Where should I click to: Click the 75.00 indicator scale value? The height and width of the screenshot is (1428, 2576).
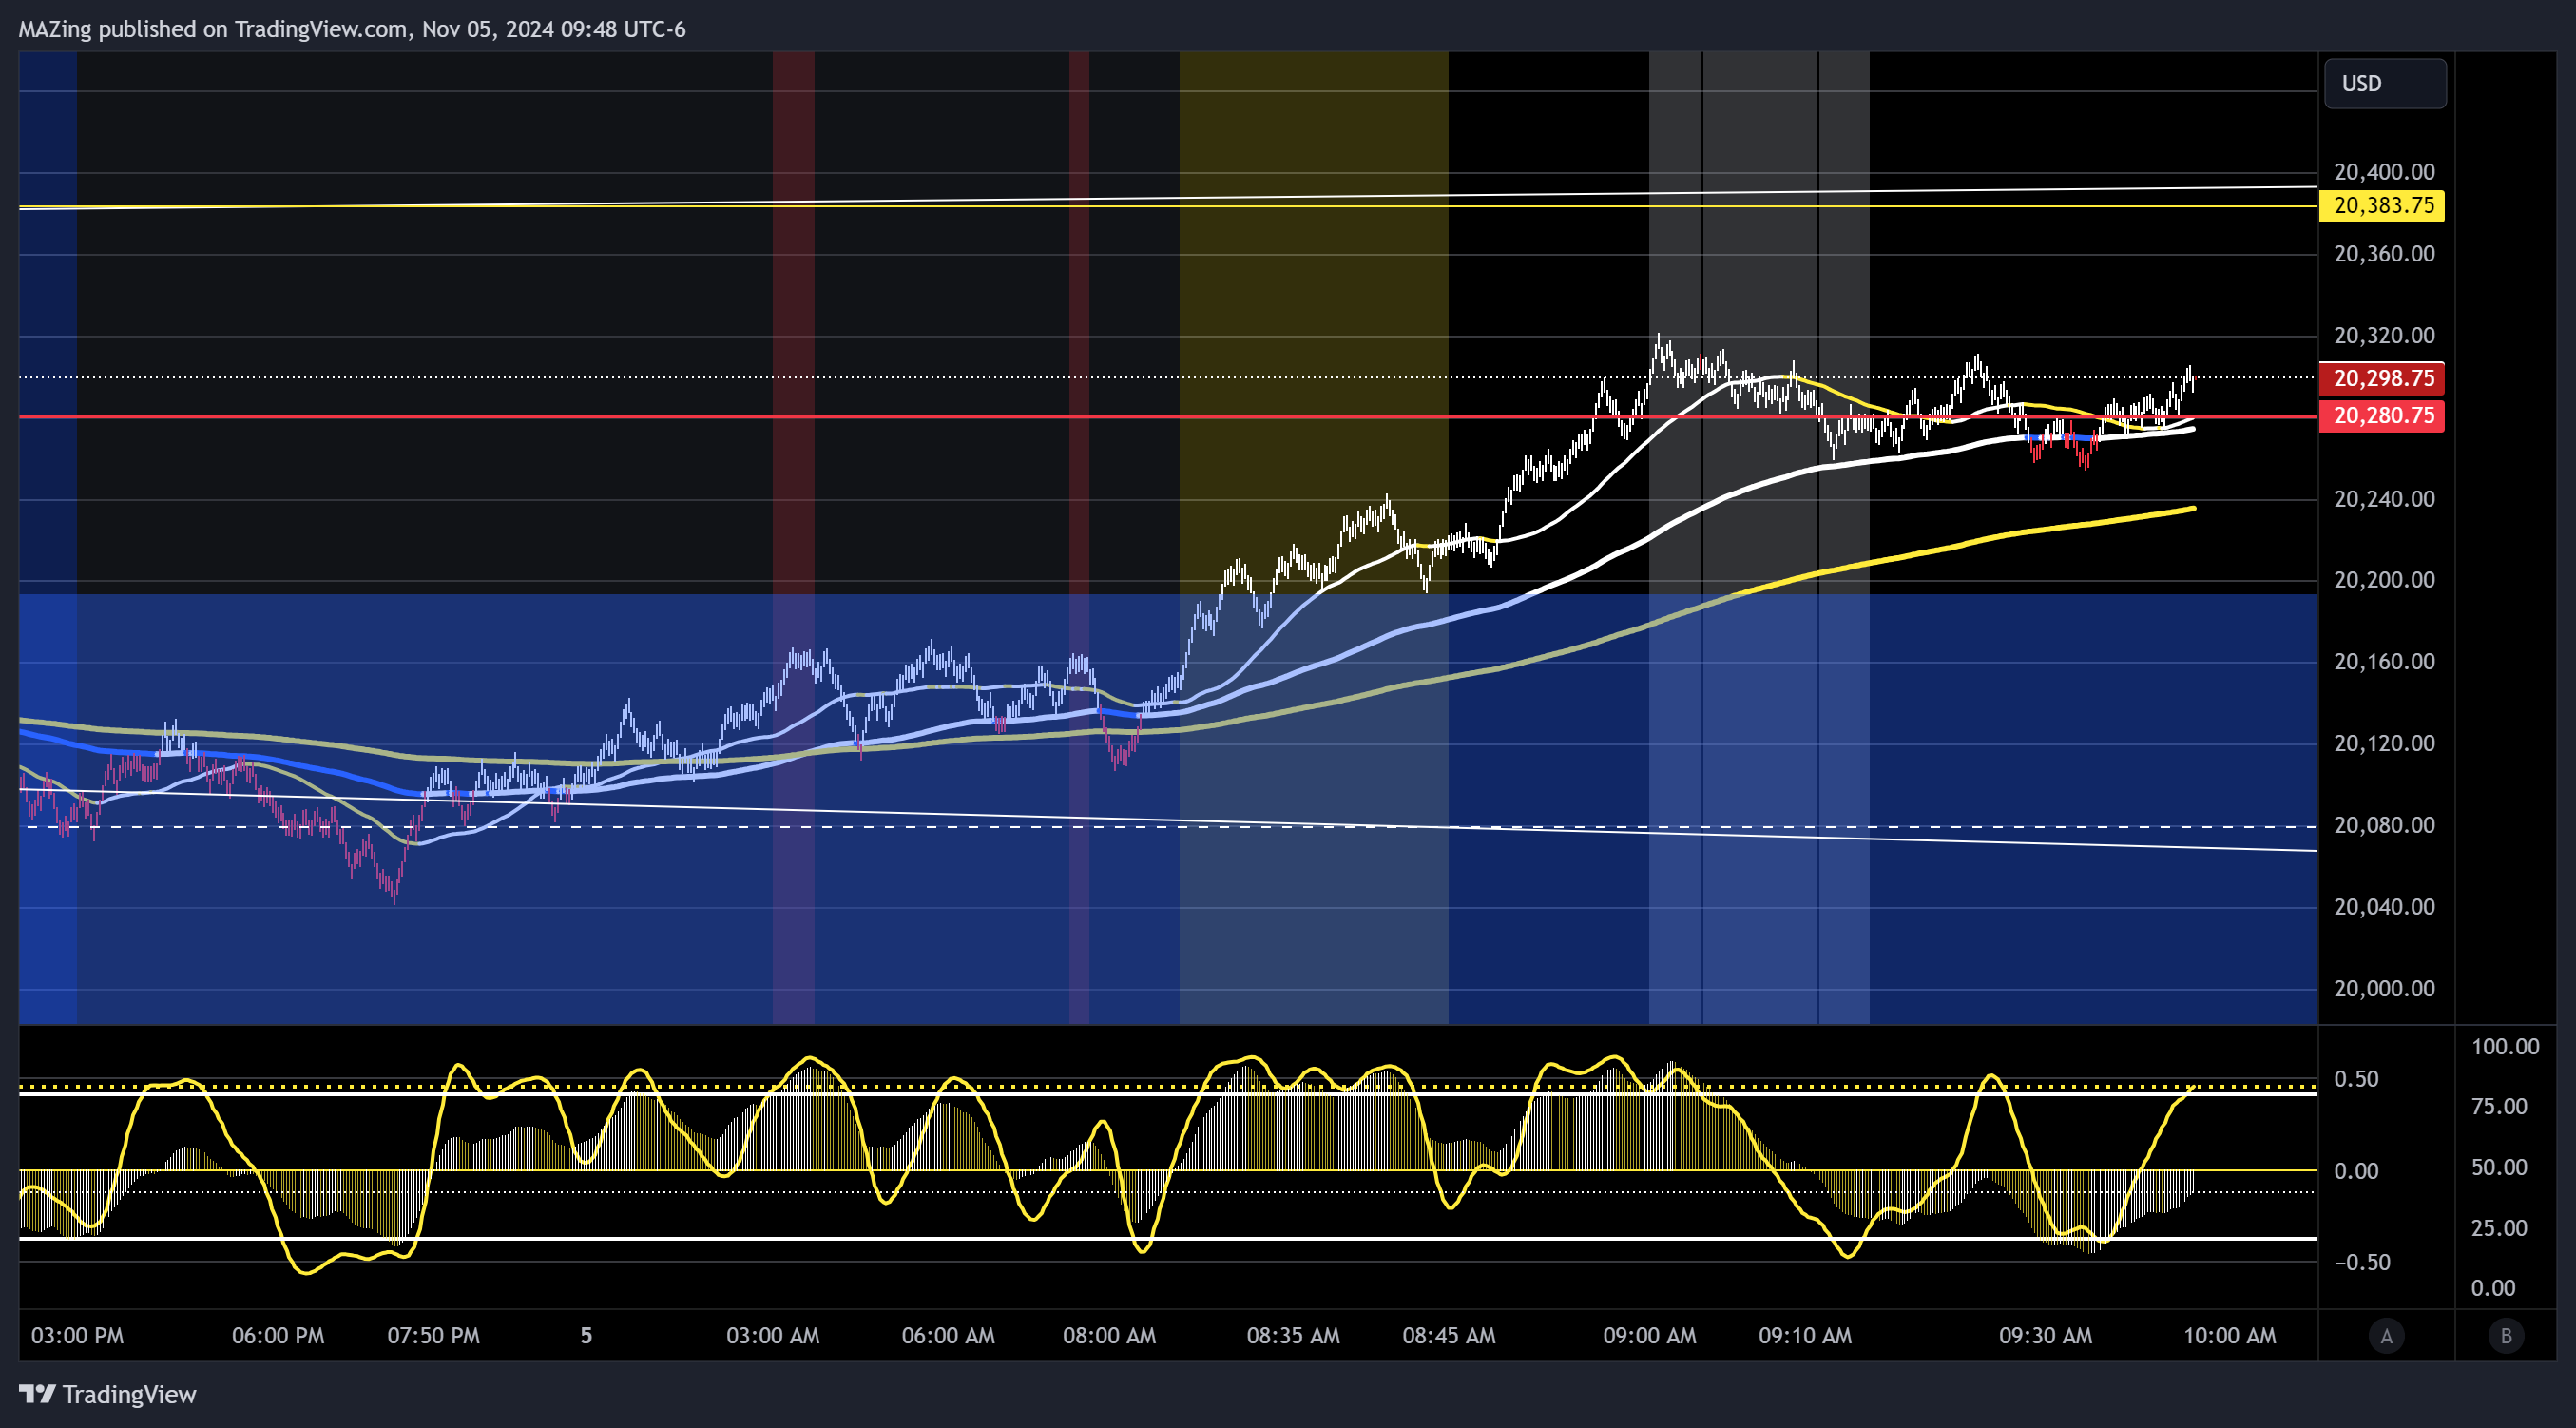coord(2499,1107)
